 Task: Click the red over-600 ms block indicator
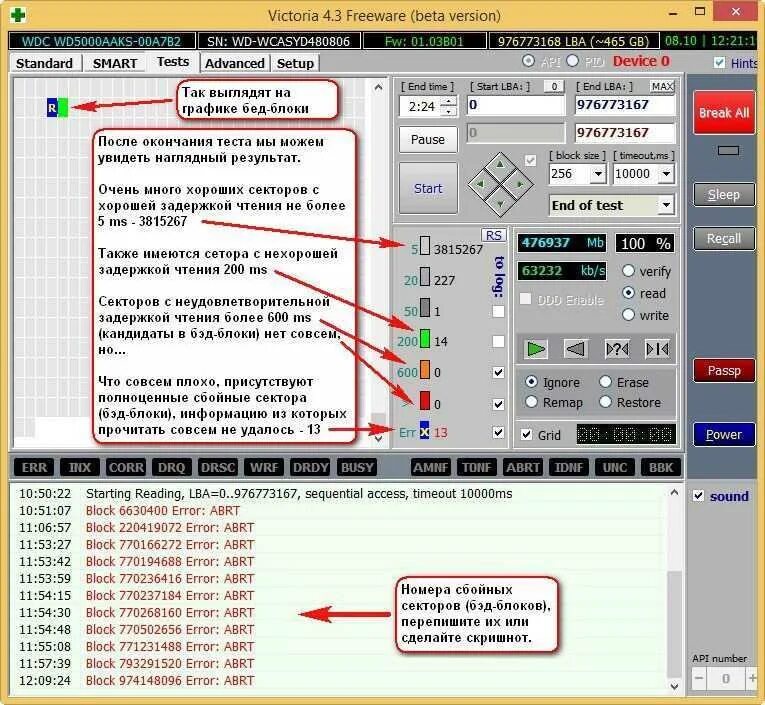[424, 401]
